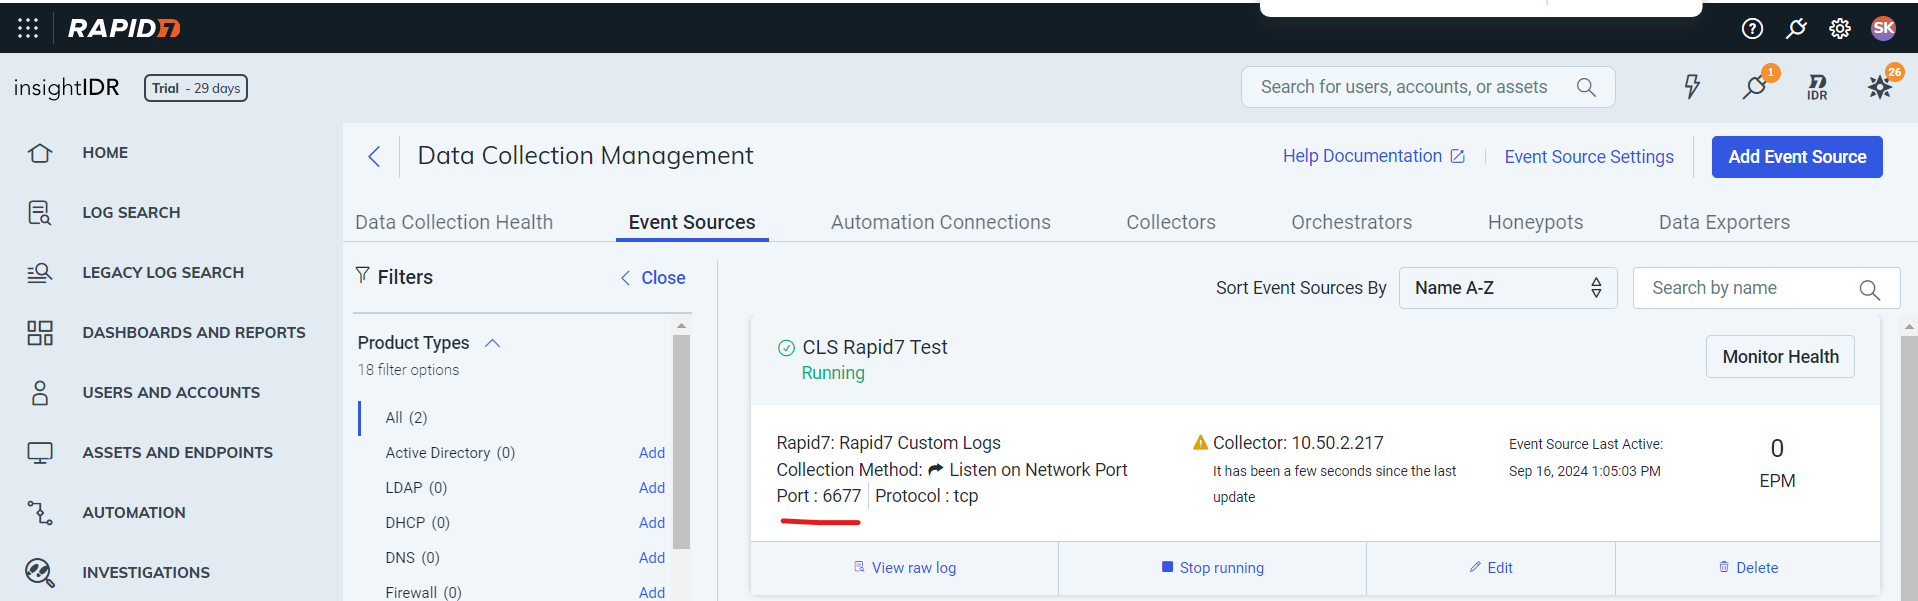Image resolution: width=1918 pixels, height=601 pixels.
Task: Collapse the Product Types section
Action: [x=492, y=343]
